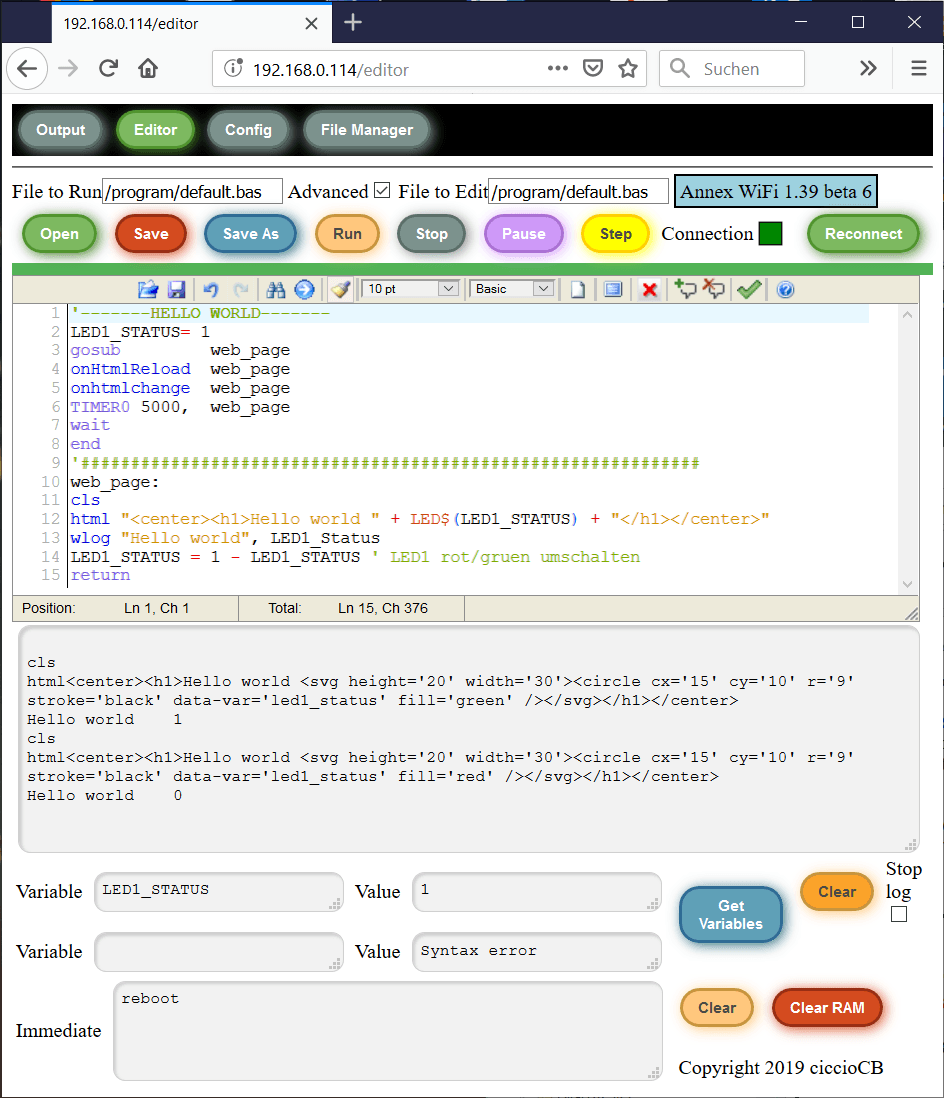Viewport: 944px width, 1098px height.
Task: Toggle the smart highlighting broom icon
Action: pos(341,289)
